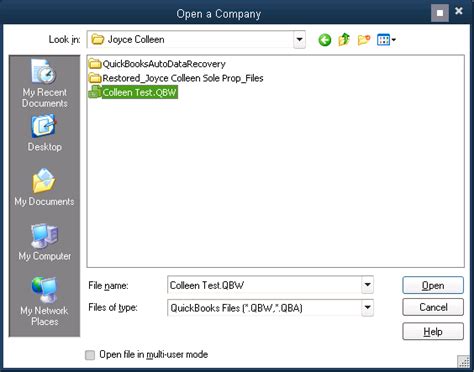Select the QuickBooksAutoDataRecovery folder
The width and height of the screenshot is (474, 372).
[157, 64]
